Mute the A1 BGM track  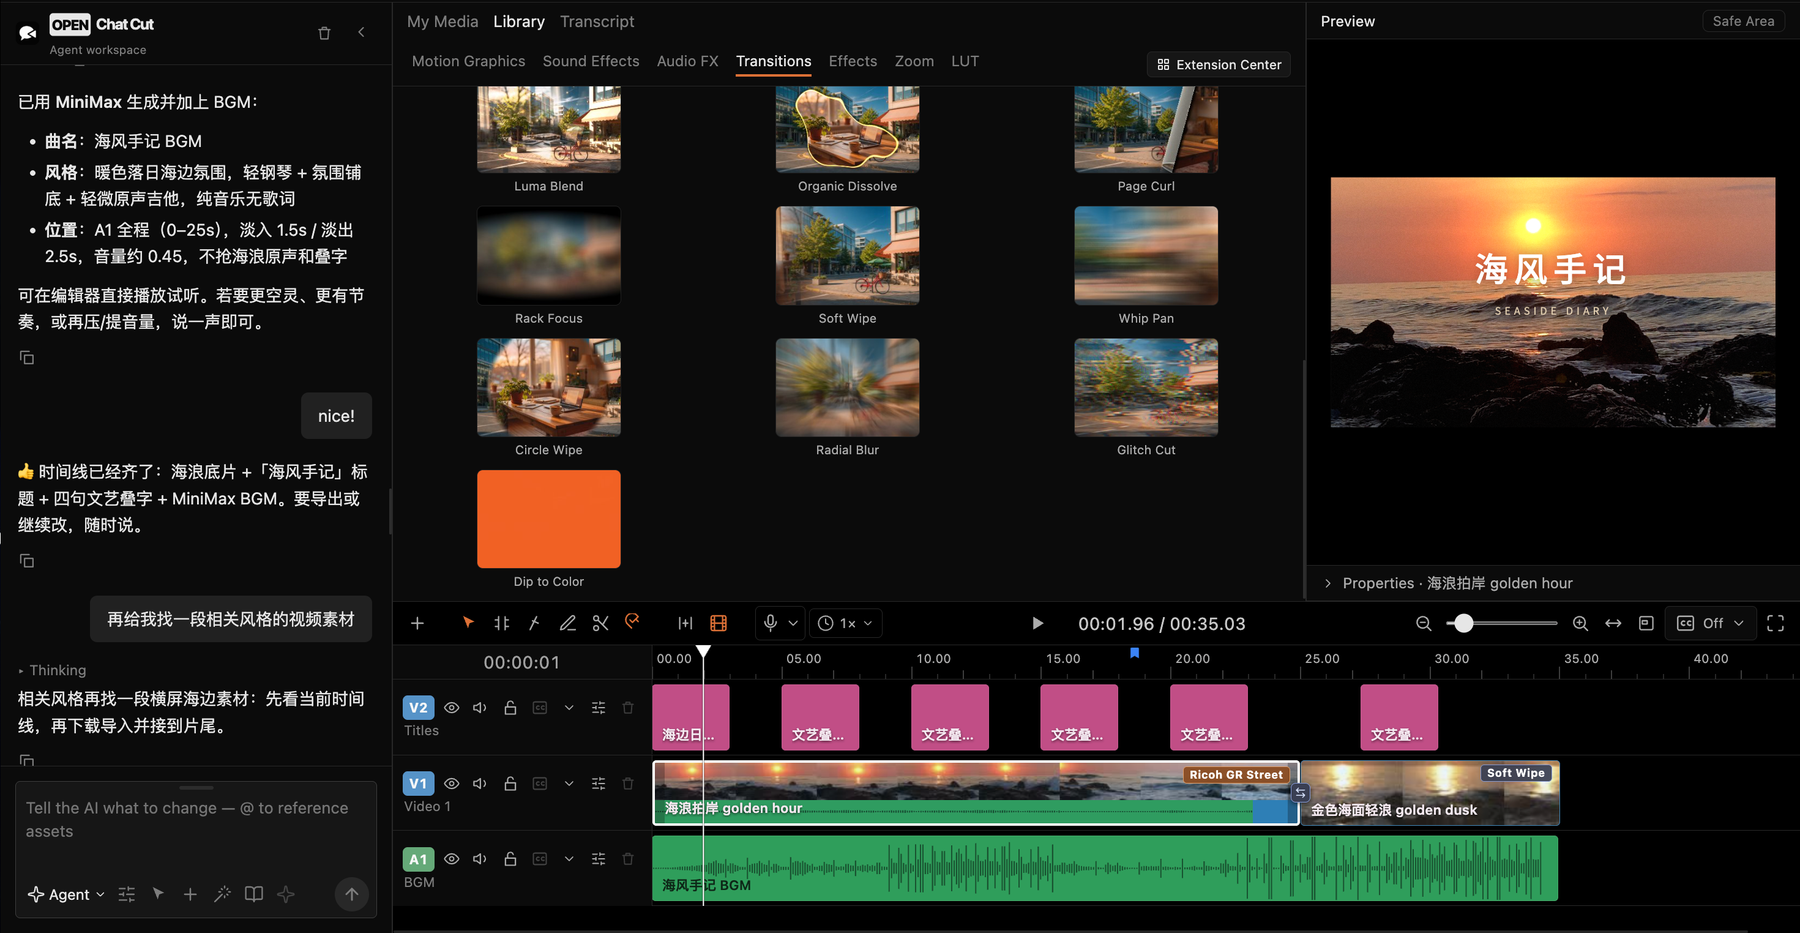(x=480, y=859)
